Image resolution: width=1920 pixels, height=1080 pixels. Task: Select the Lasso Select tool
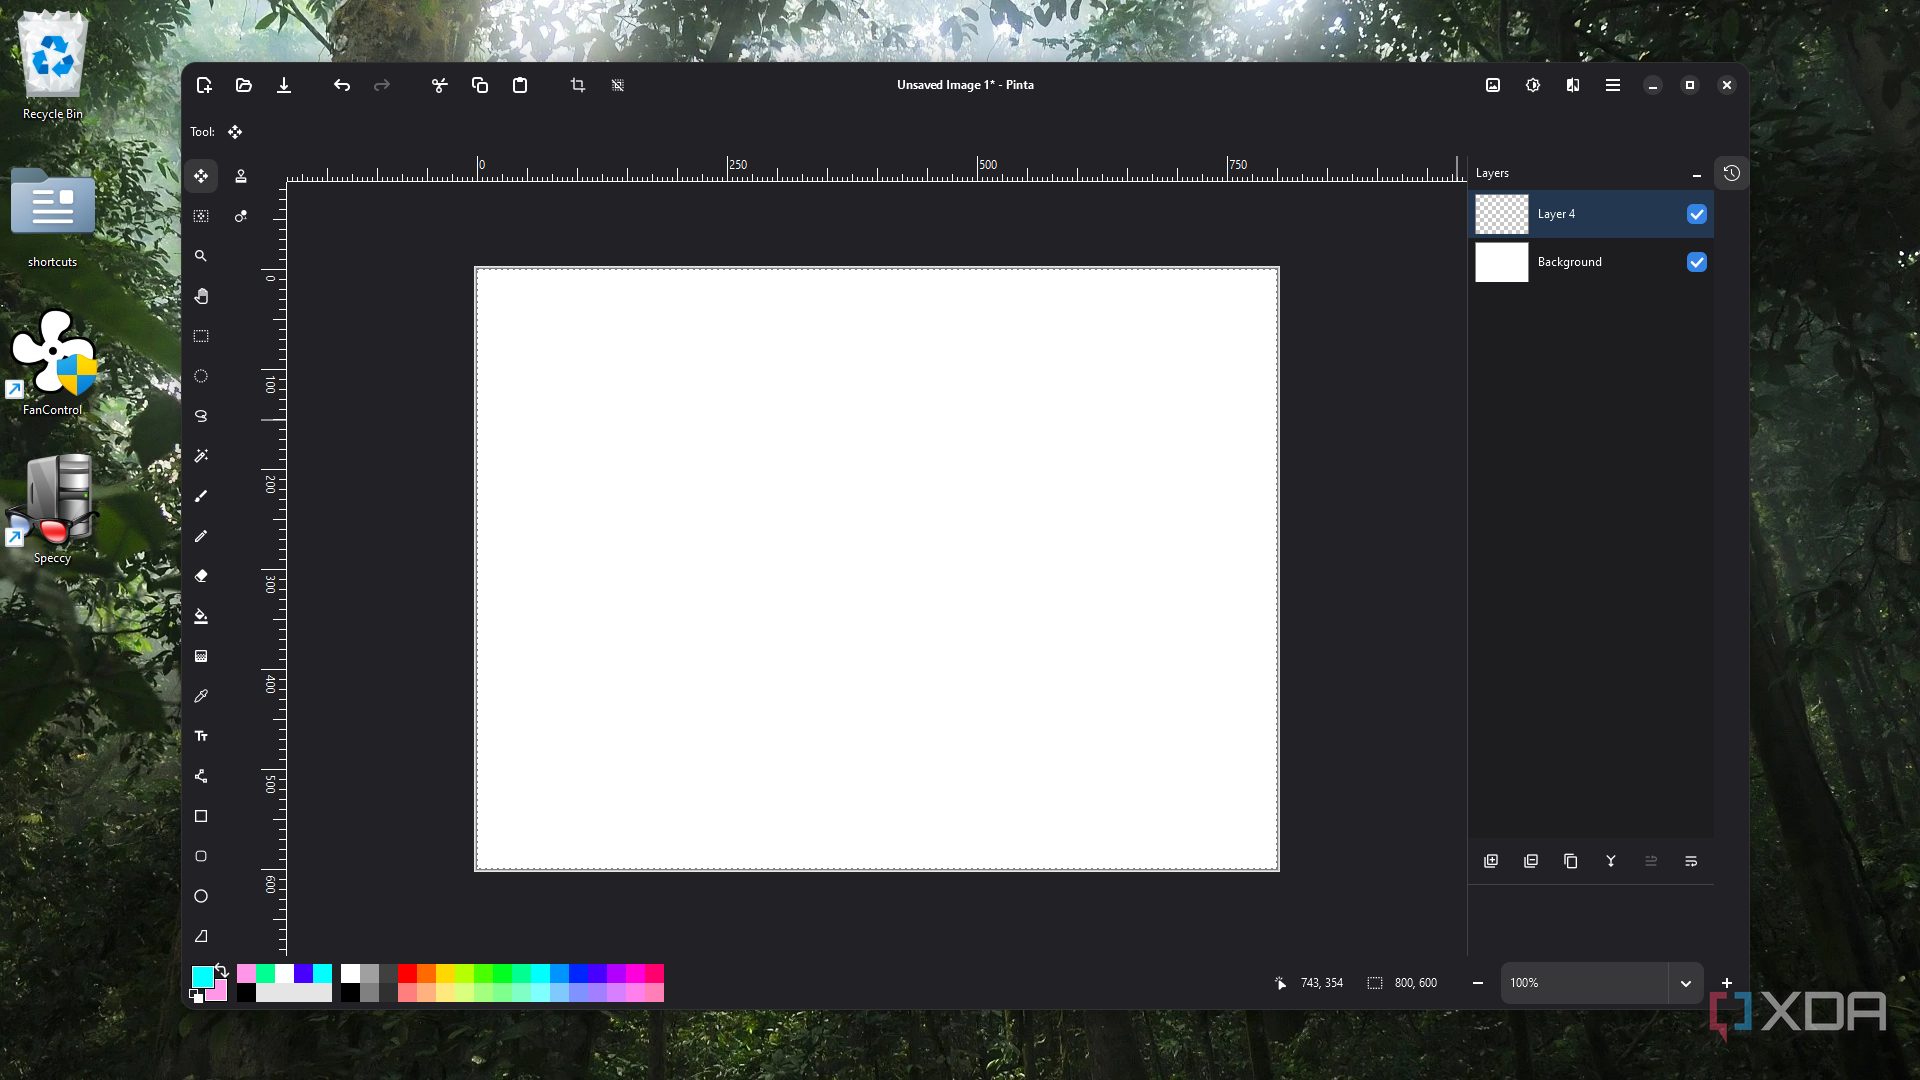[201, 416]
